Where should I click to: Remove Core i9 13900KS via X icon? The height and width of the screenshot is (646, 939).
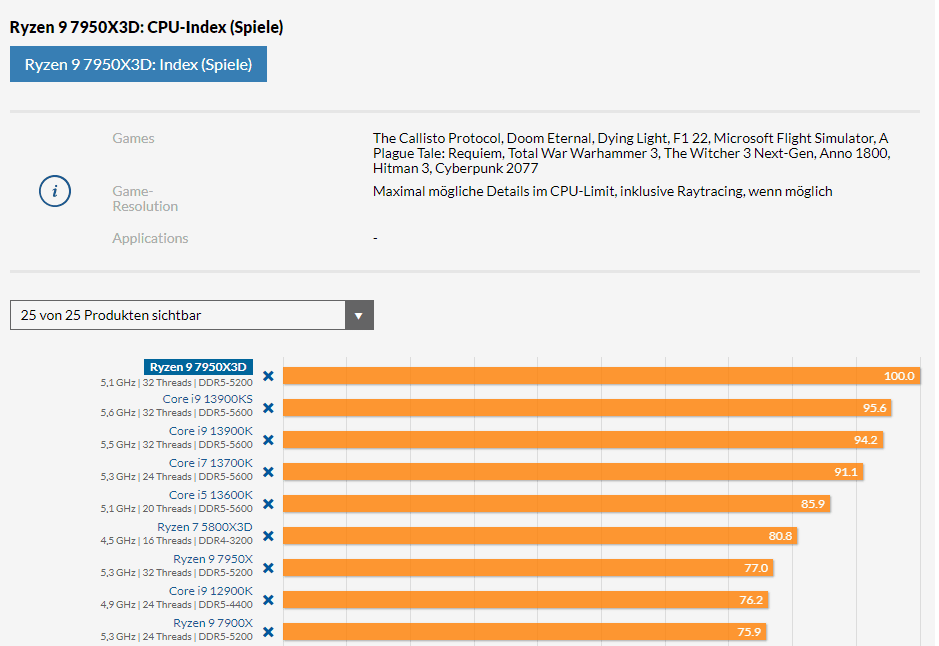pos(268,408)
